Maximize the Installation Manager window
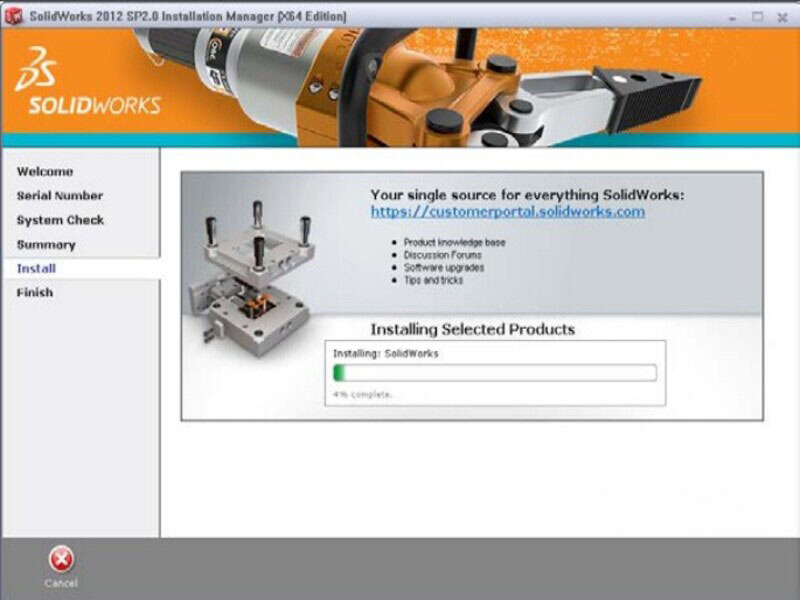Screen dimensions: 800x600 [758, 17]
